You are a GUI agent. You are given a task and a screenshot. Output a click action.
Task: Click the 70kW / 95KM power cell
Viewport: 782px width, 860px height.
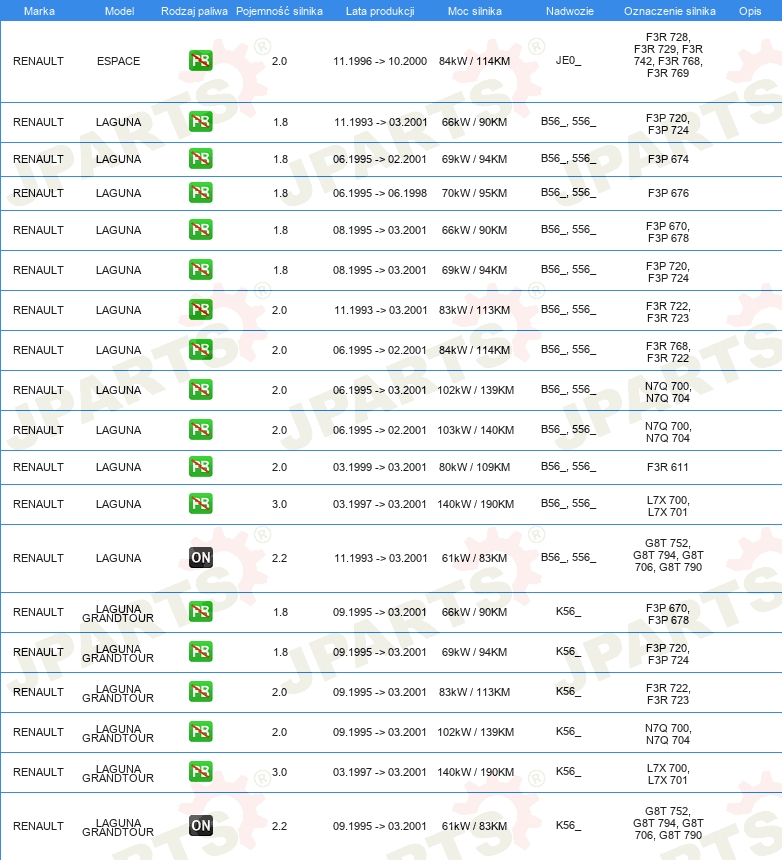click(474, 193)
